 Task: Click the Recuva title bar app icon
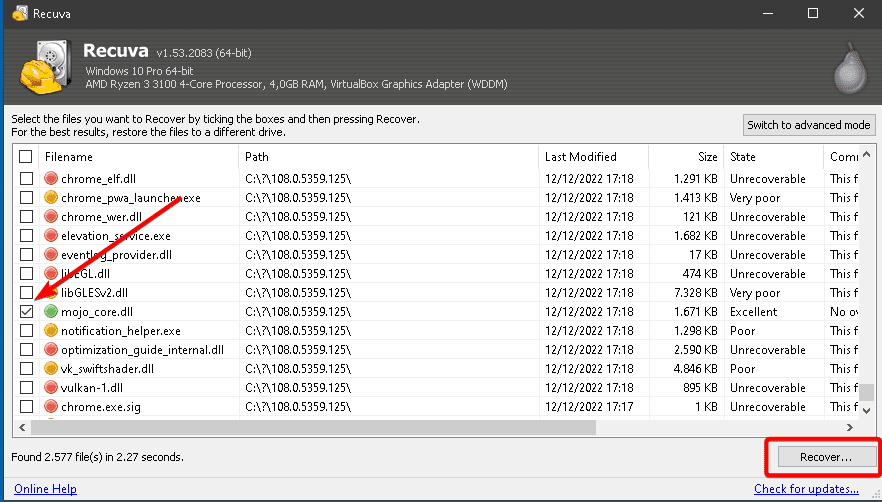[x=20, y=13]
